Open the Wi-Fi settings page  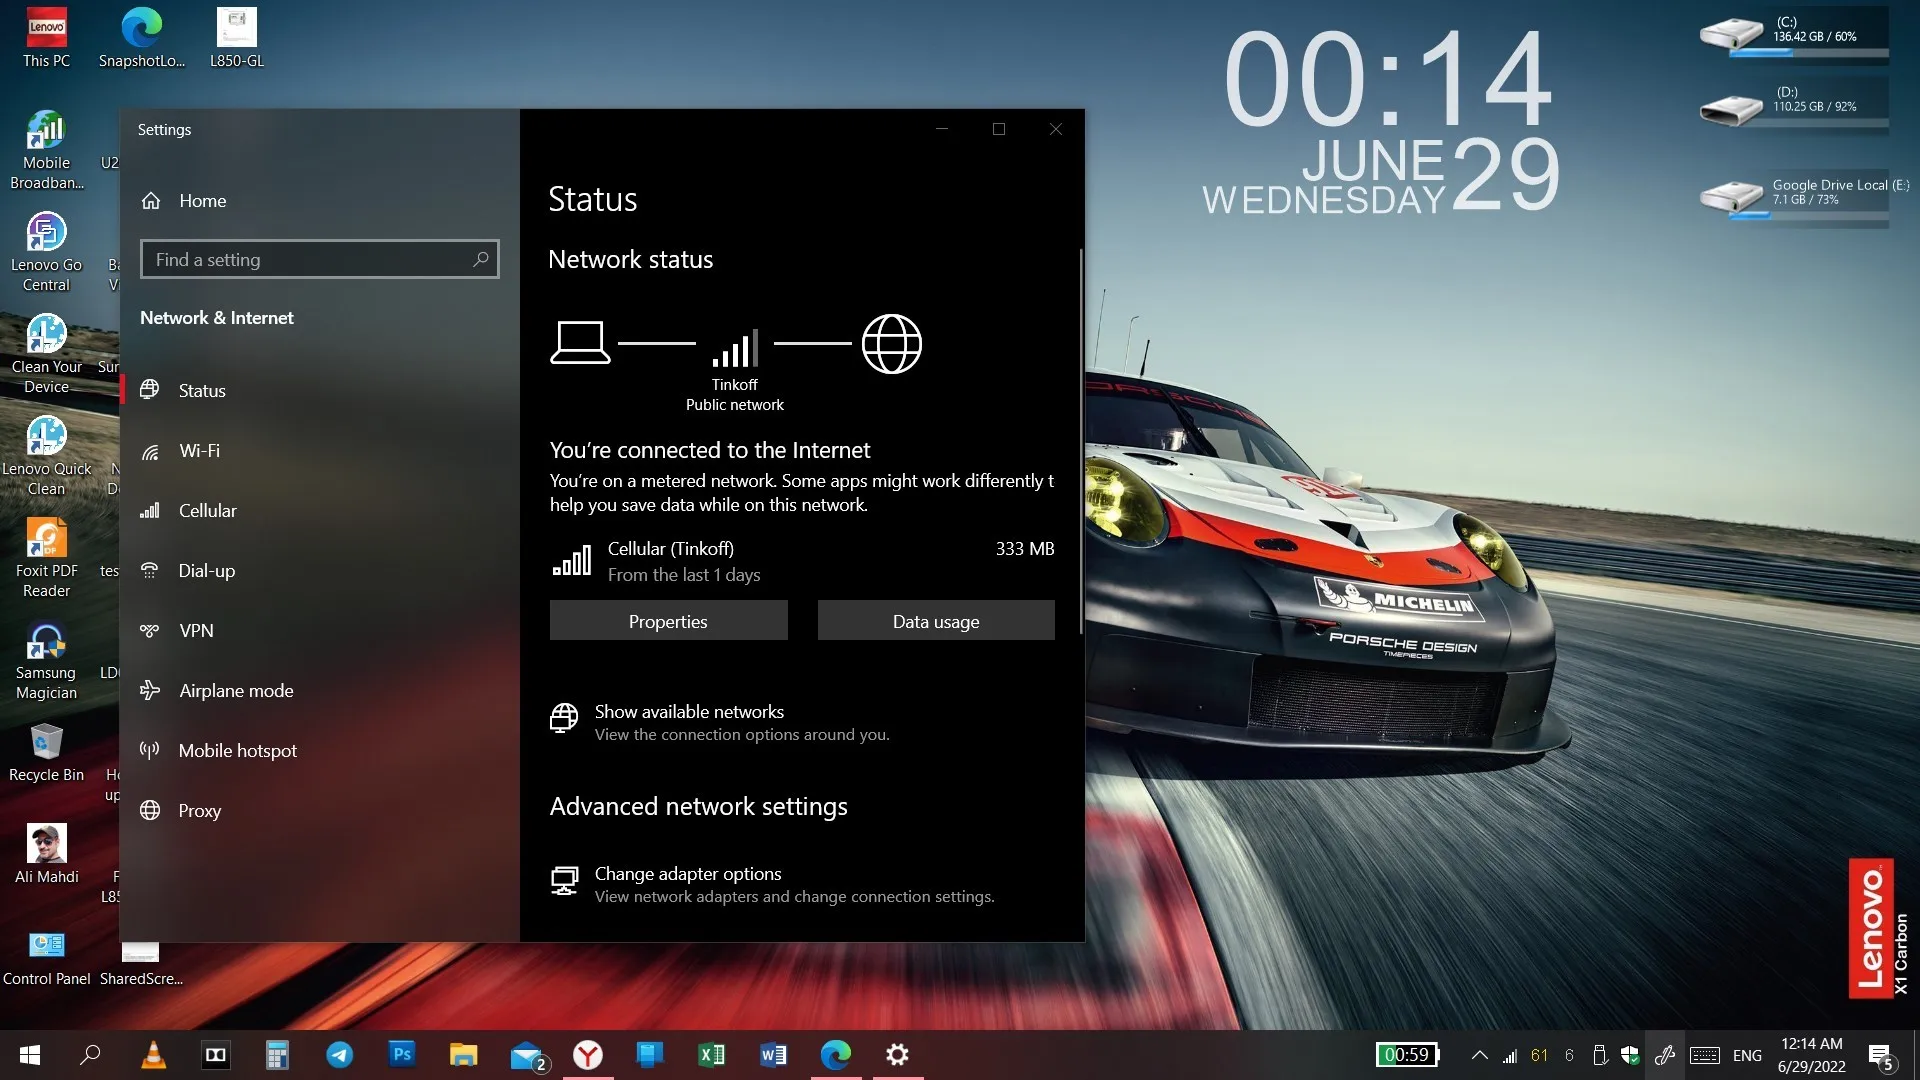point(199,451)
